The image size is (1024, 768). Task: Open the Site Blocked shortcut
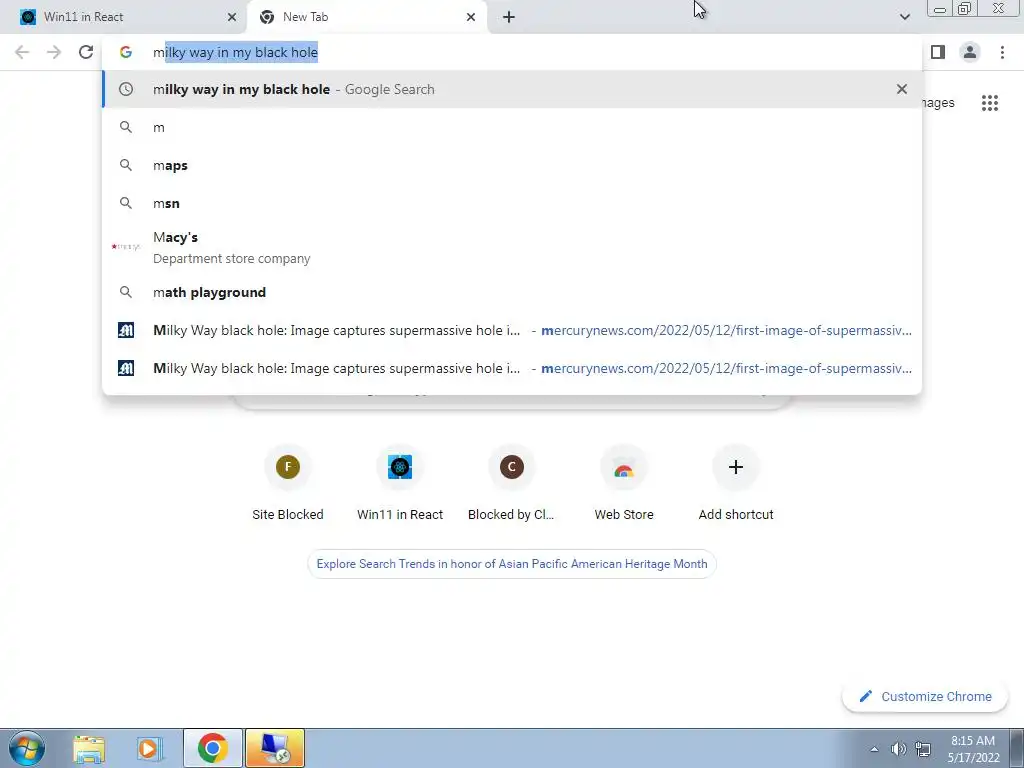pyautogui.click(x=288, y=483)
